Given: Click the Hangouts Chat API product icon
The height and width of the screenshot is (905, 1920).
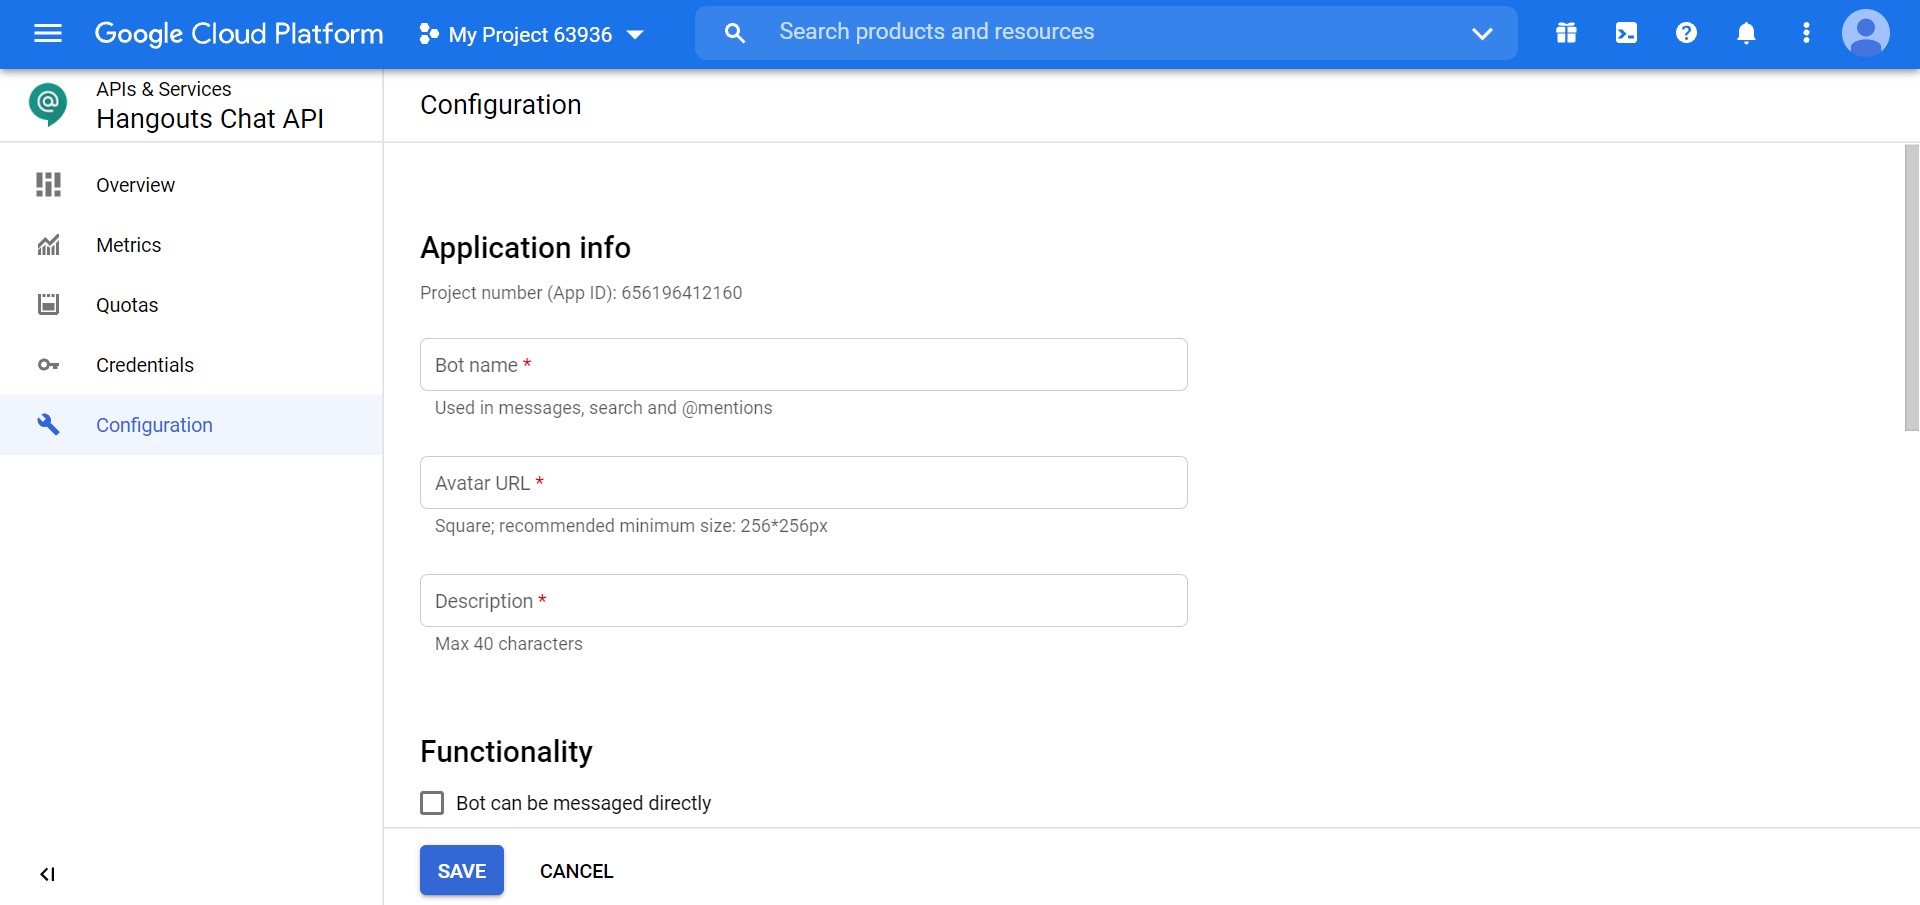Looking at the screenshot, I should click(48, 104).
